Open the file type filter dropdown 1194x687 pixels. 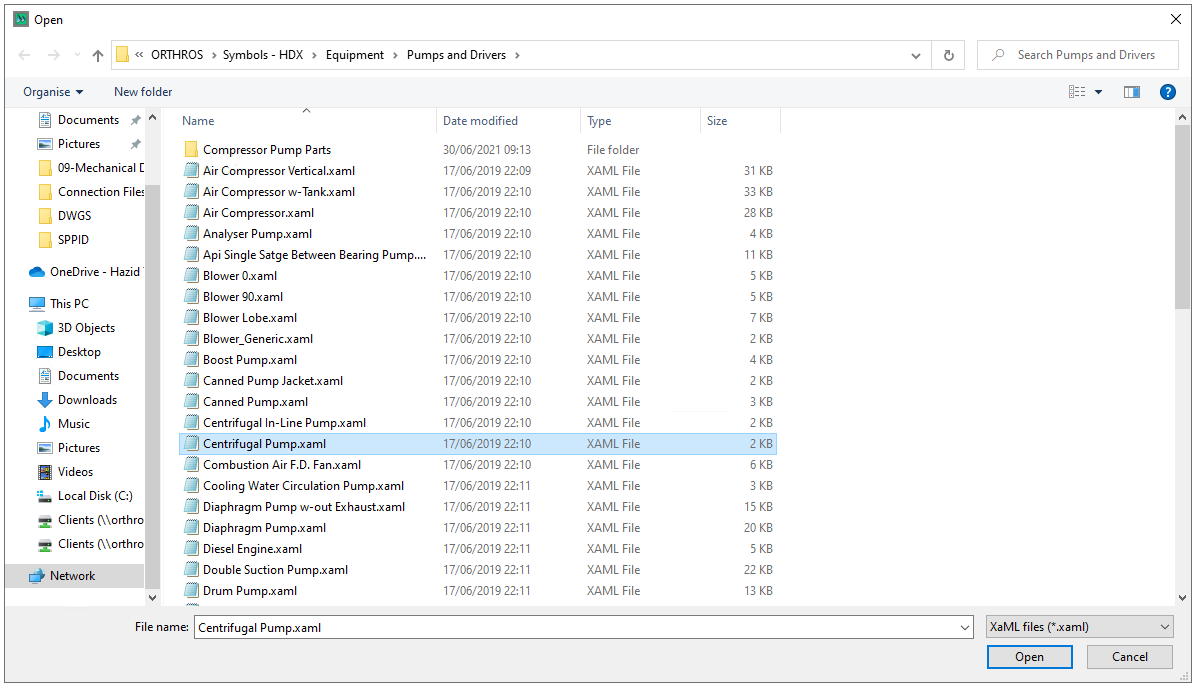pyautogui.click(x=1079, y=628)
